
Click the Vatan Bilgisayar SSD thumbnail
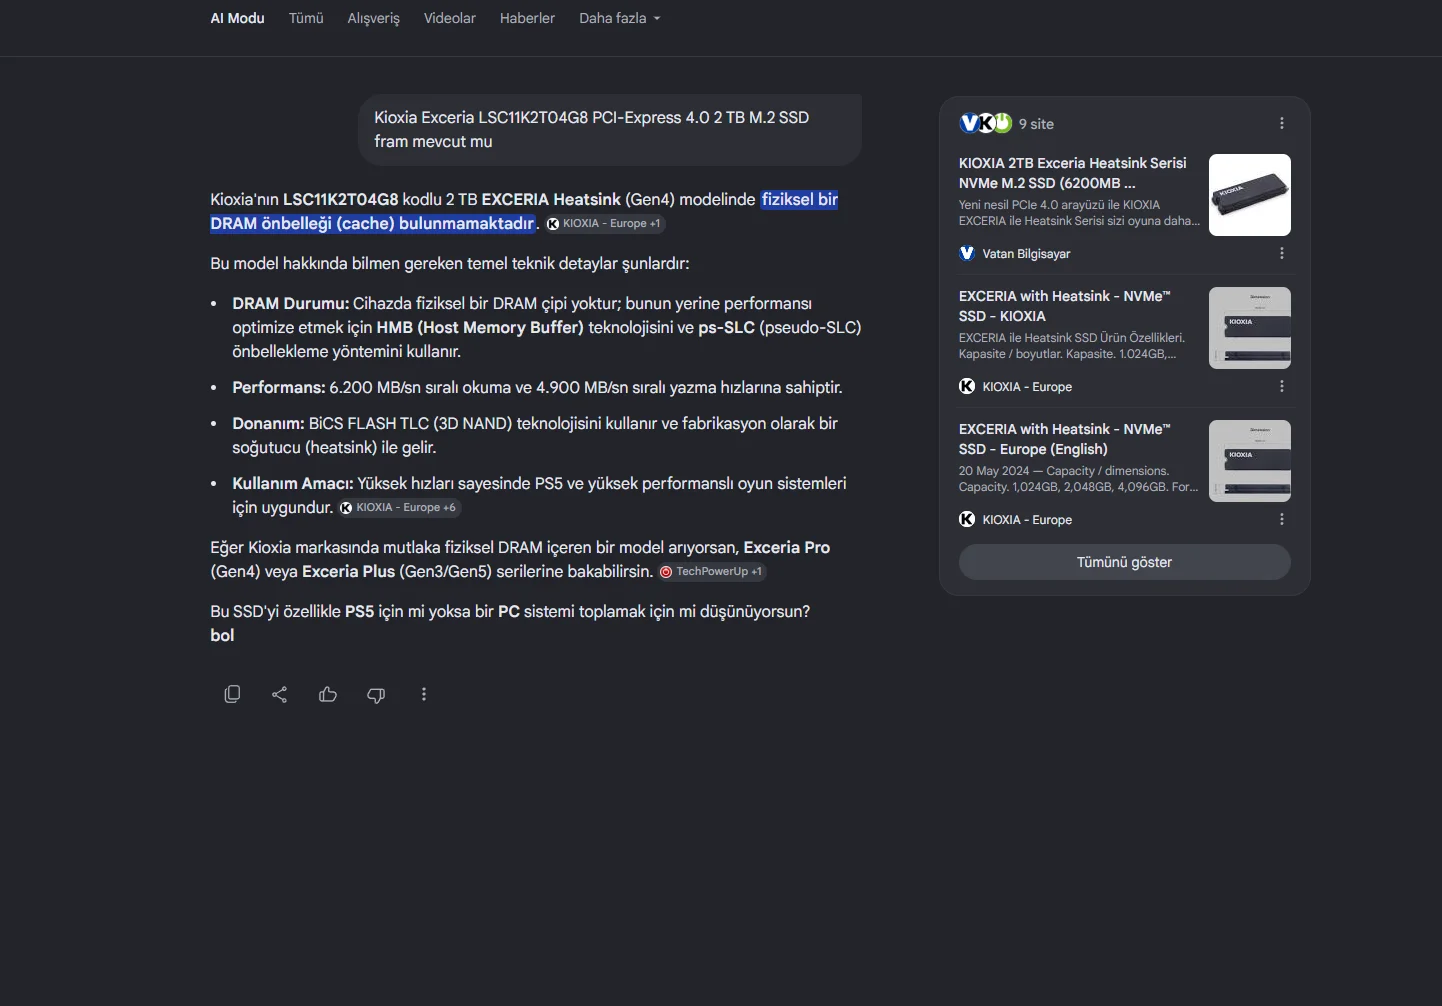pos(1250,195)
